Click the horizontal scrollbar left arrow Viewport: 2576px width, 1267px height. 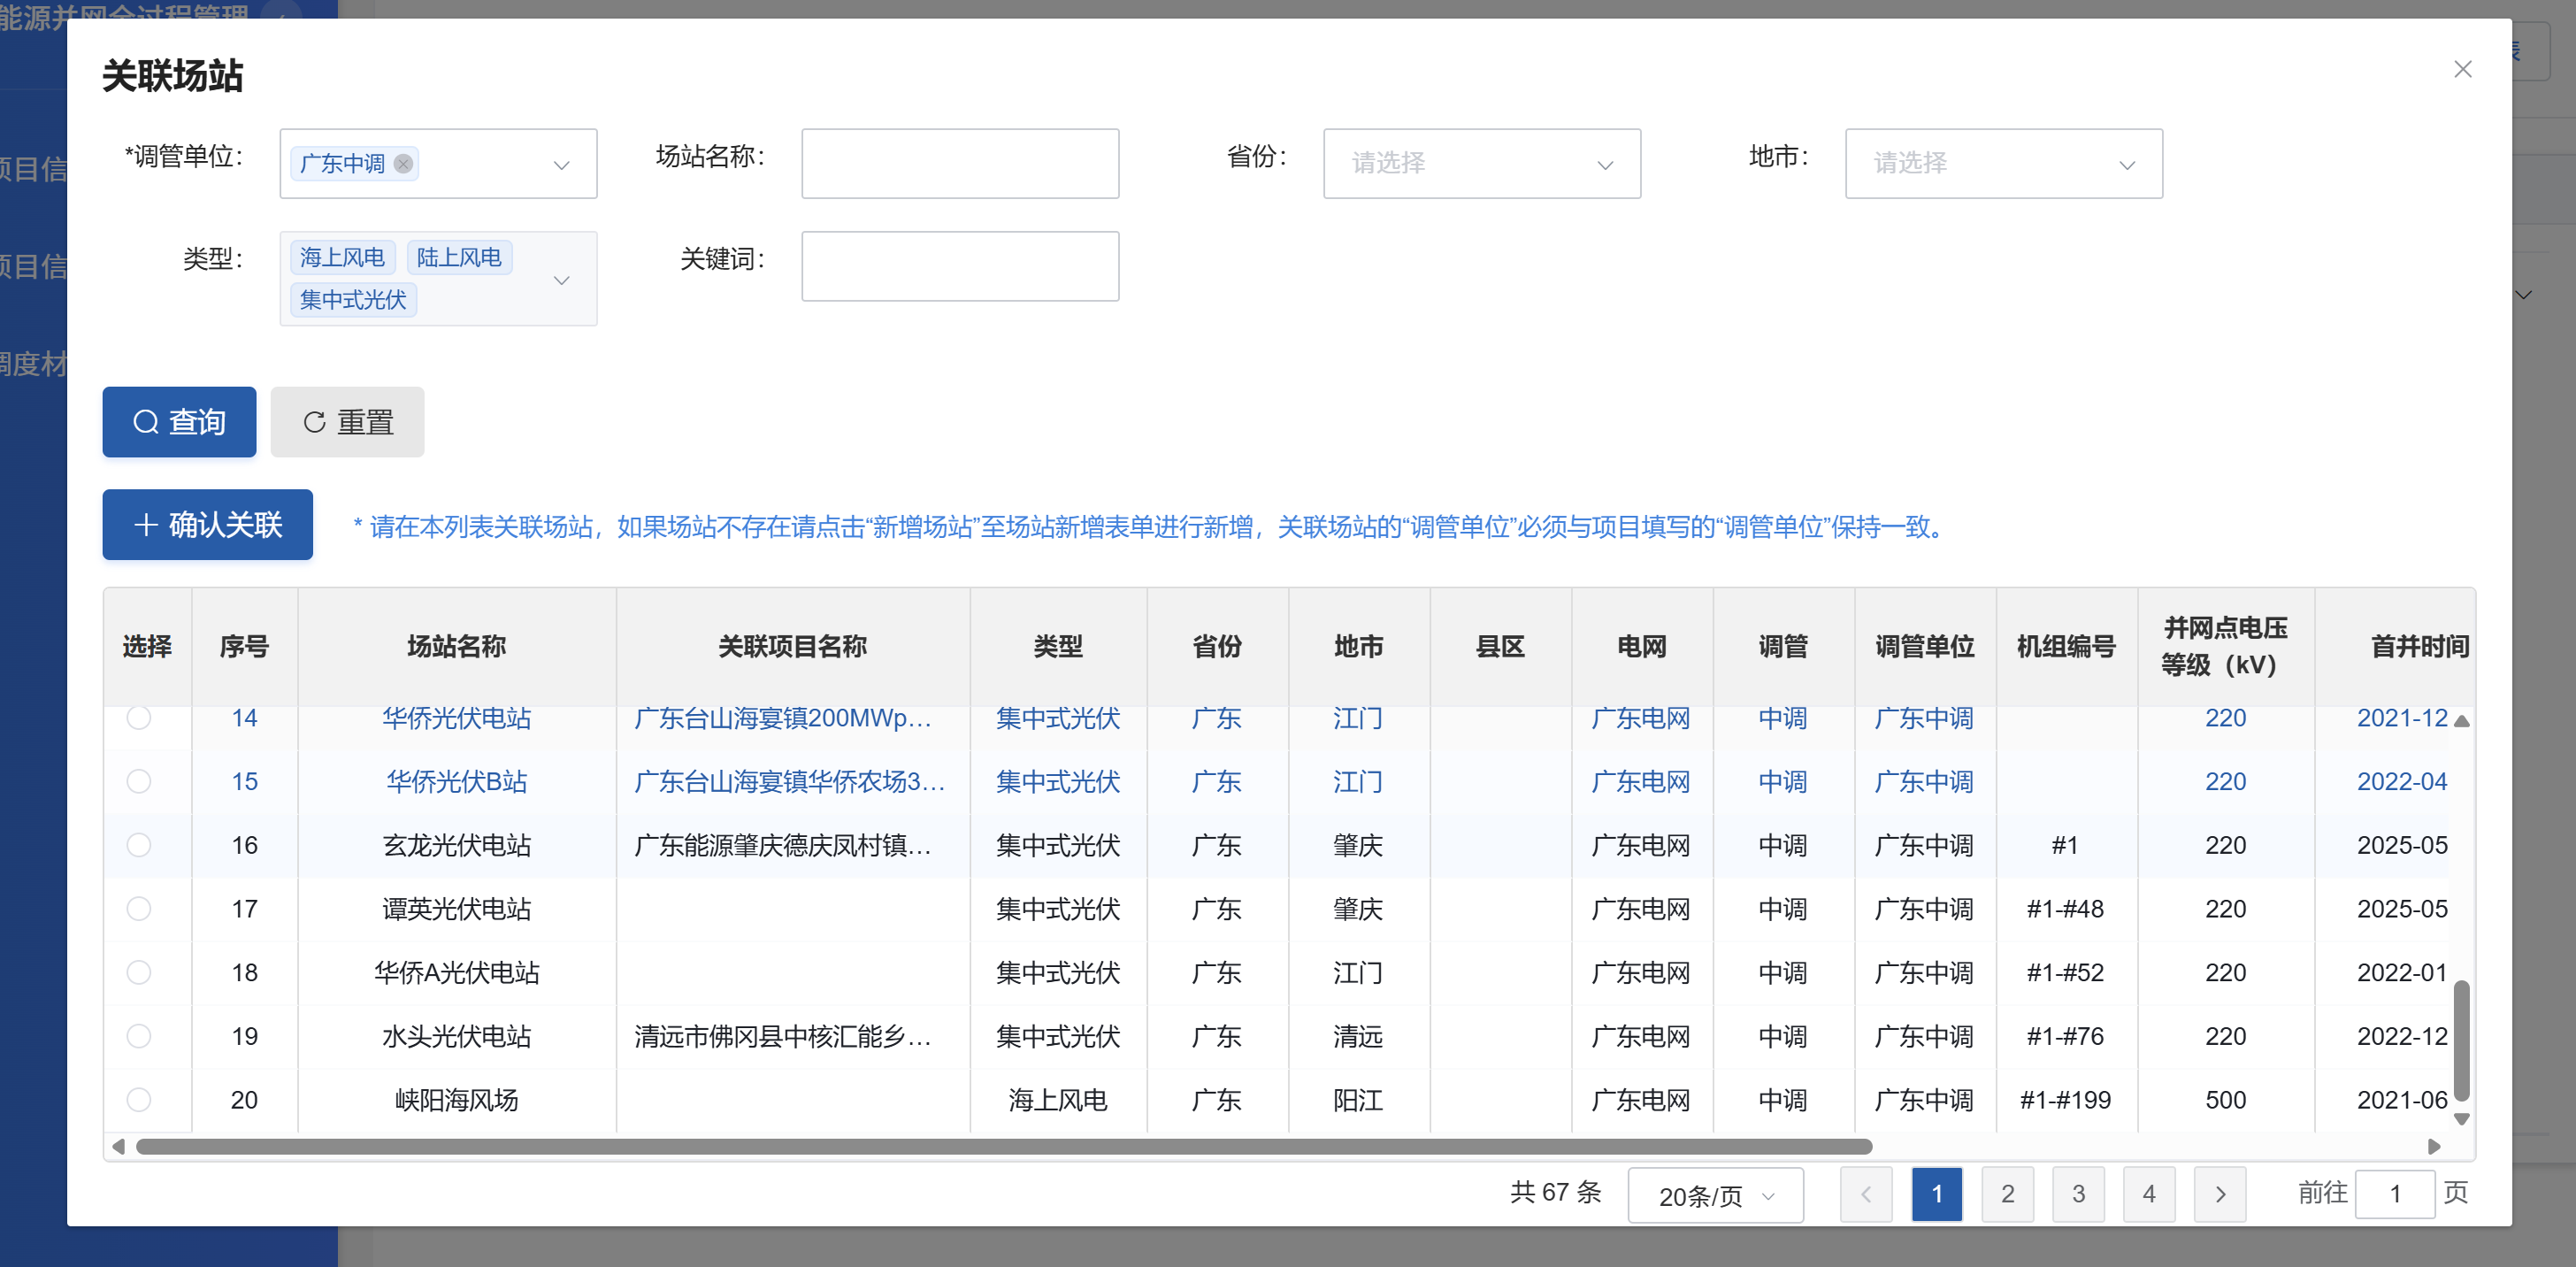click(118, 1146)
